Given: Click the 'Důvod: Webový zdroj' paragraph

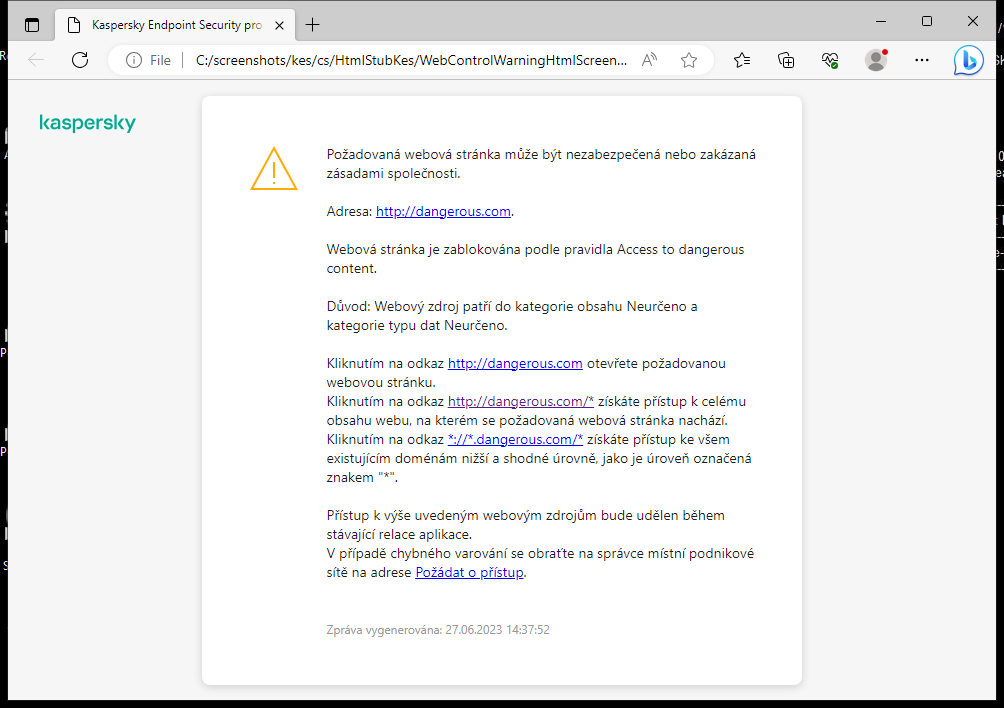Looking at the screenshot, I should (x=512, y=316).
